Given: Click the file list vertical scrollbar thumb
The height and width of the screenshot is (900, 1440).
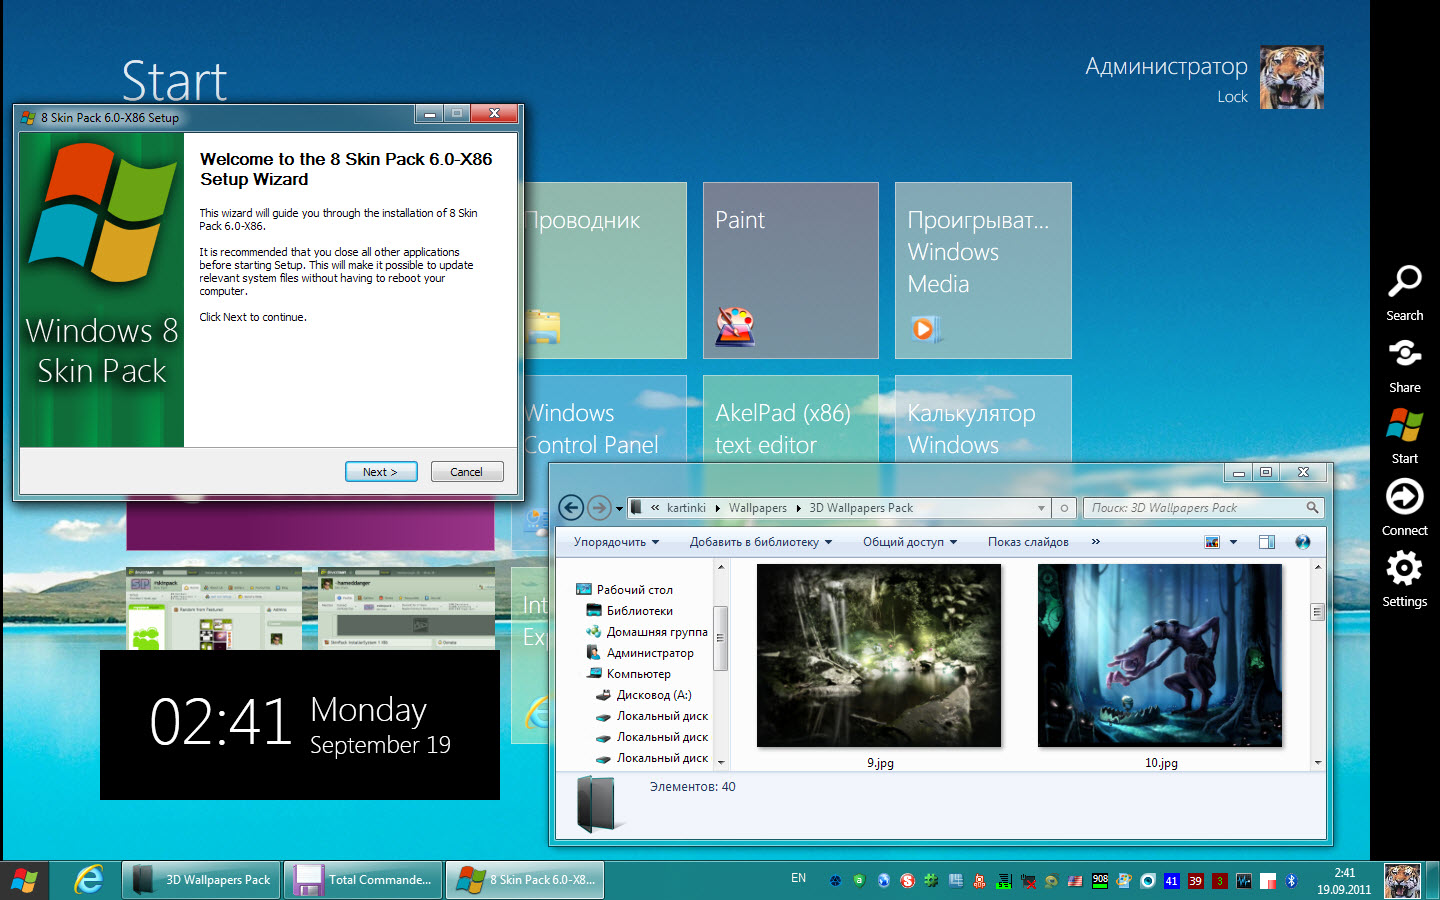Looking at the screenshot, I should click(1317, 611).
